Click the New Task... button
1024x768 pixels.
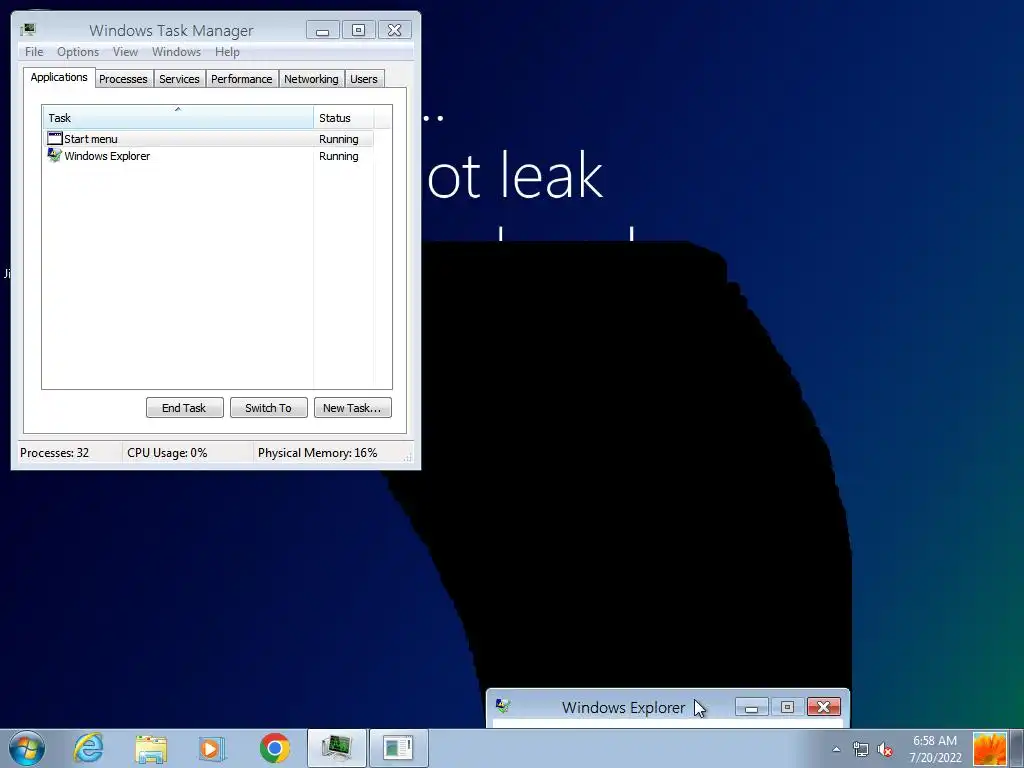[x=352, y=408]
